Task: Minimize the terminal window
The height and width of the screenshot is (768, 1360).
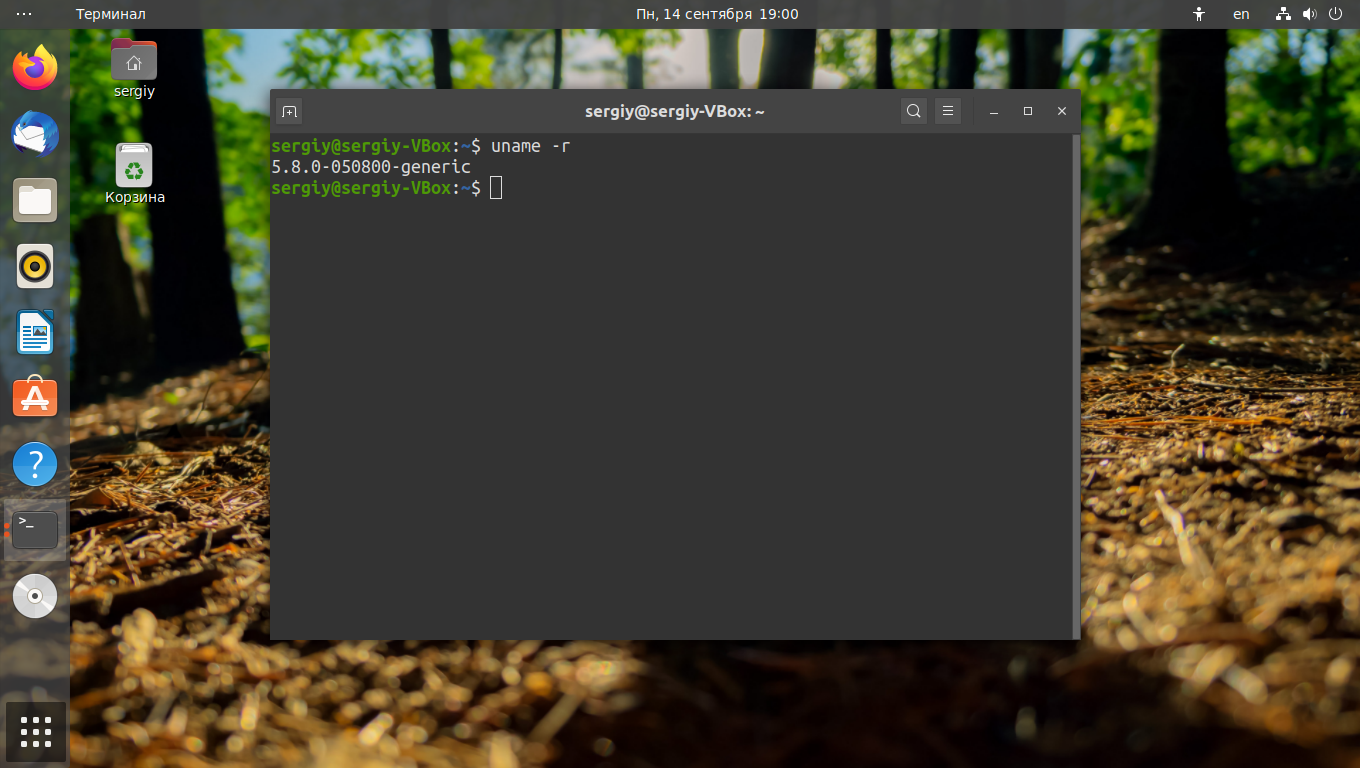Action: (x=994, y=111)
